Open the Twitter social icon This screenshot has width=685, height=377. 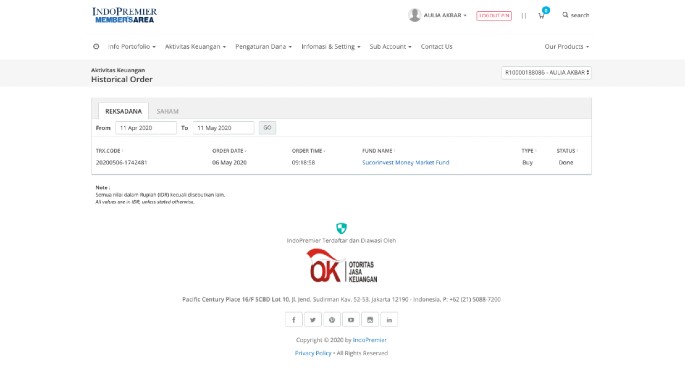point(313,320)
